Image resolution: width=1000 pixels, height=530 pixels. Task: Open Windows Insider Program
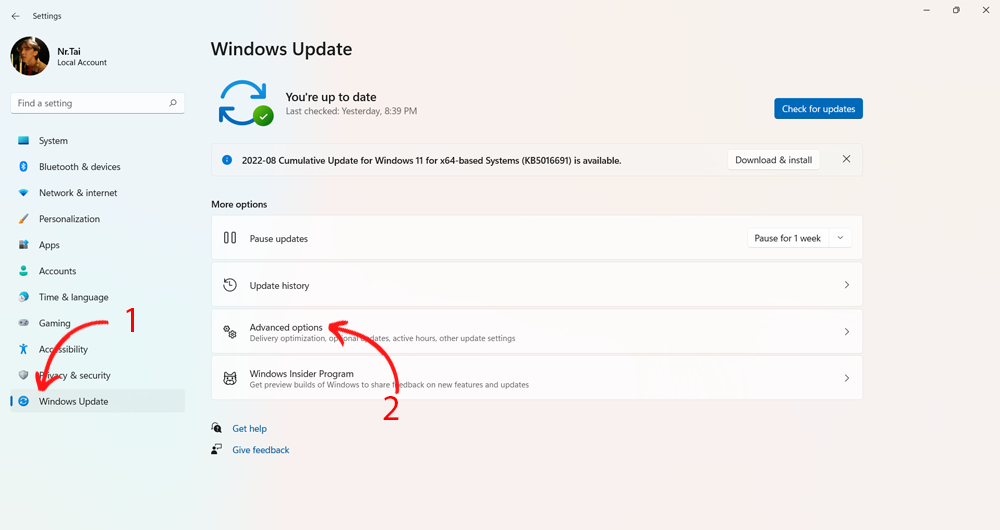[536, 378]
